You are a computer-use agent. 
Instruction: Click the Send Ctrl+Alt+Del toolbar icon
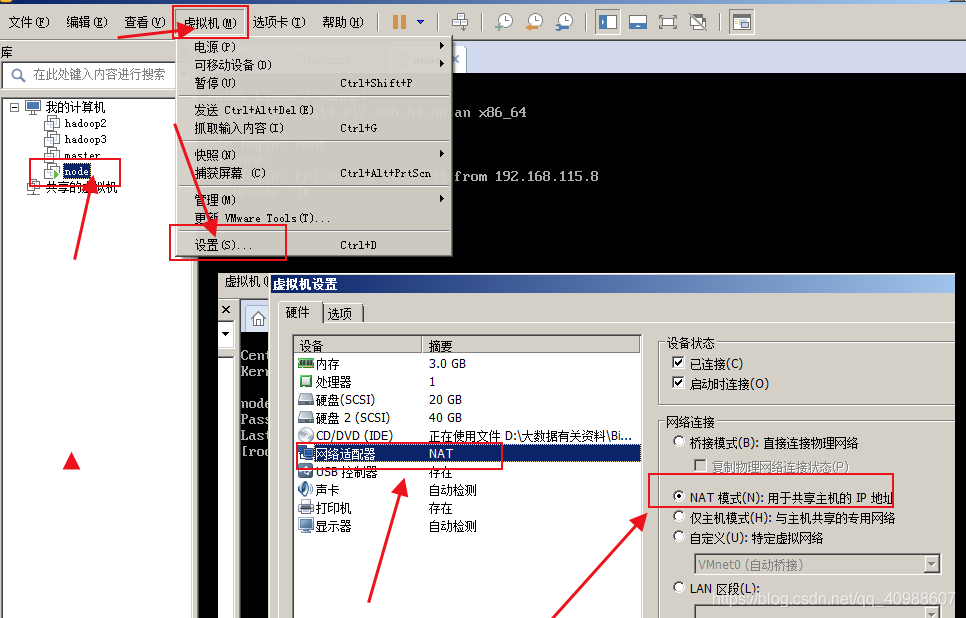coord(460,21)
